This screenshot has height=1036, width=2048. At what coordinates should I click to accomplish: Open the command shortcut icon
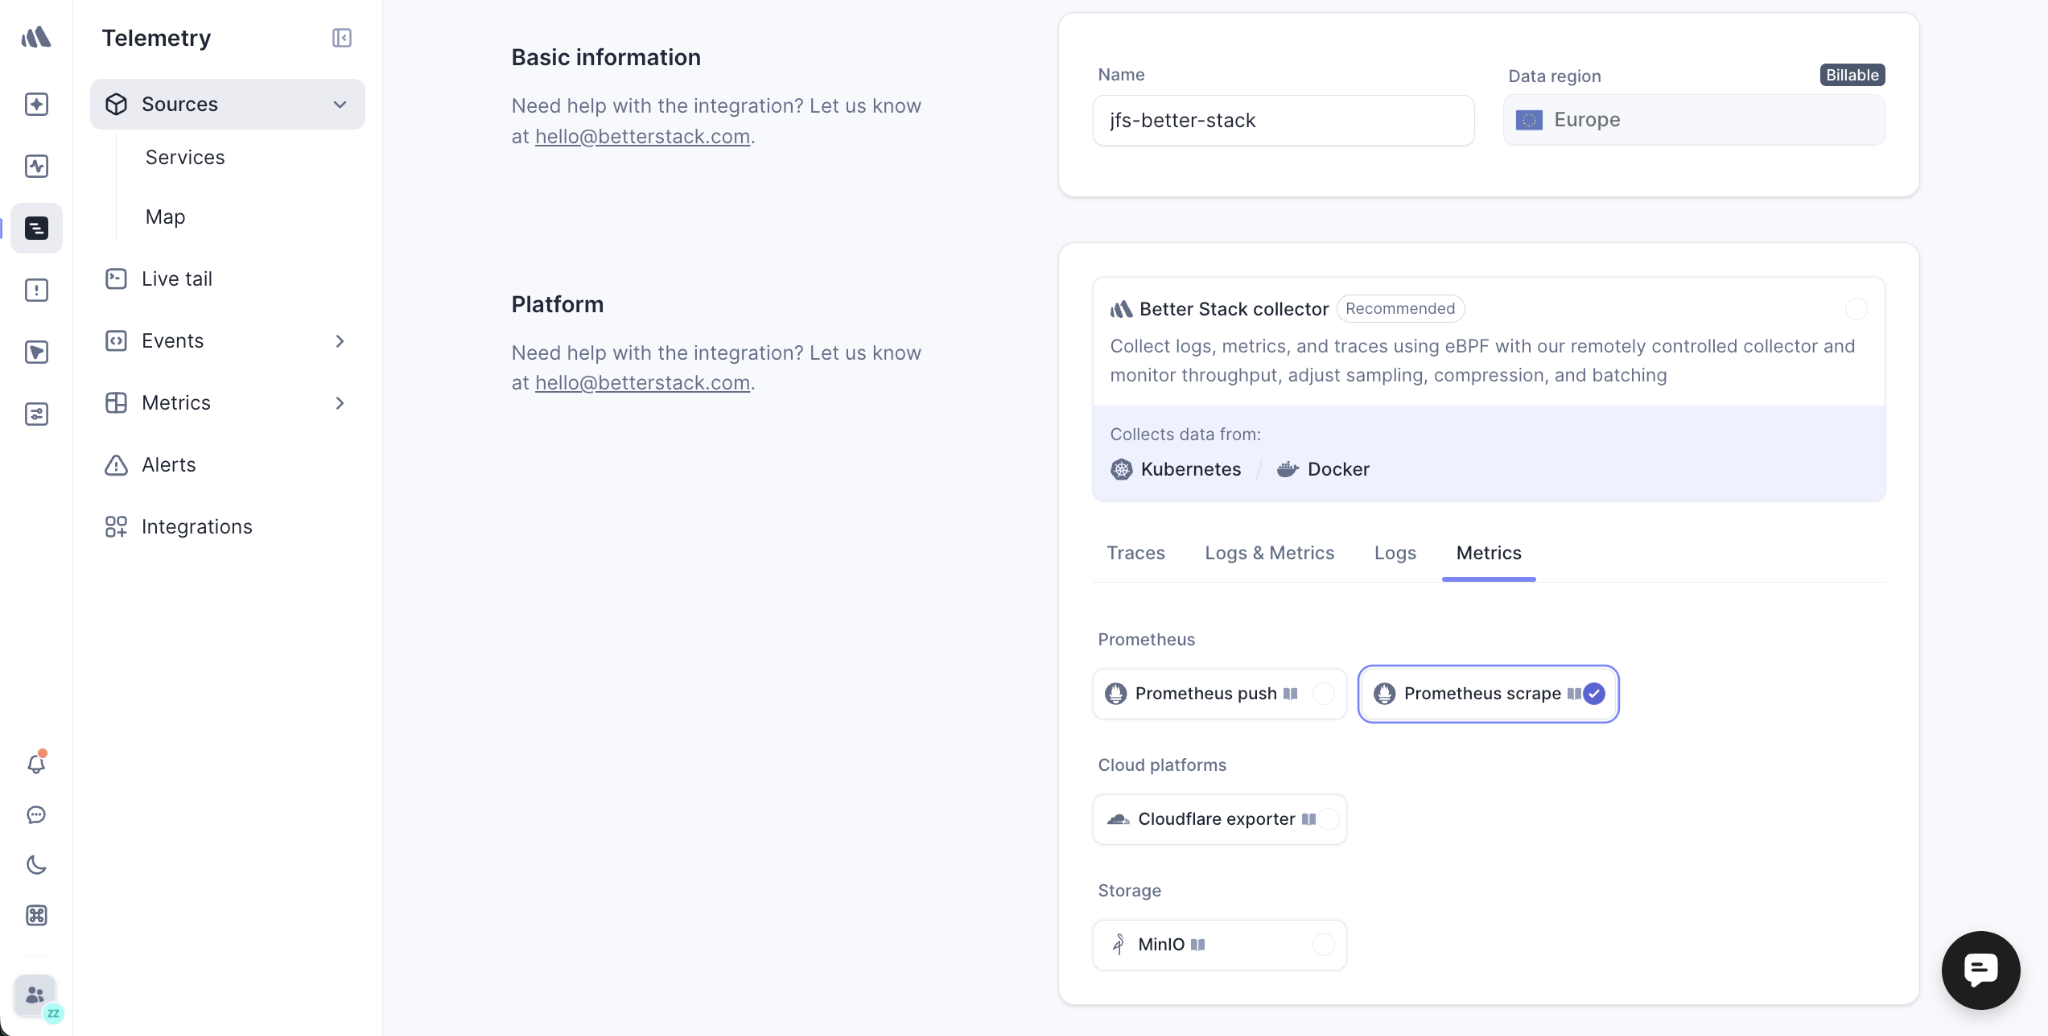[x=36, y=915]
